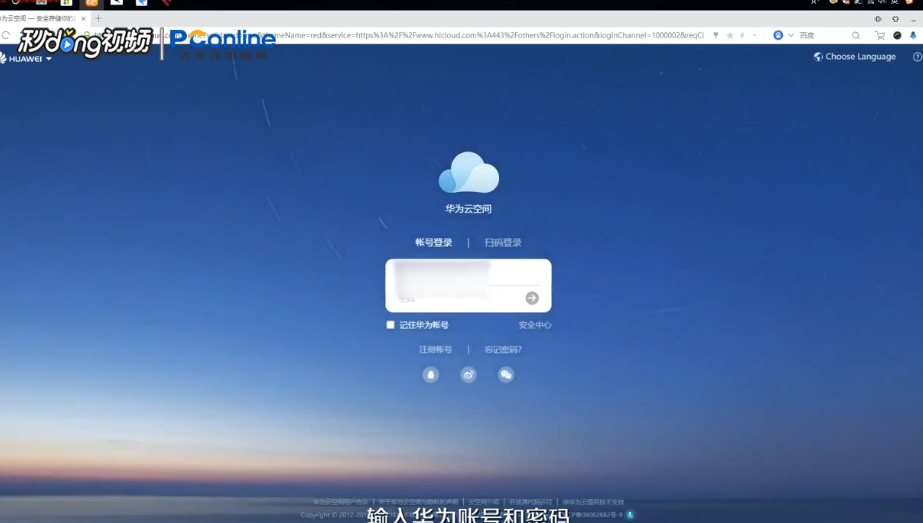The image size is (923, 523).
Task: Click the shopping cart toolbar icon
Action: pyautogui.click(x=880, y=35)
